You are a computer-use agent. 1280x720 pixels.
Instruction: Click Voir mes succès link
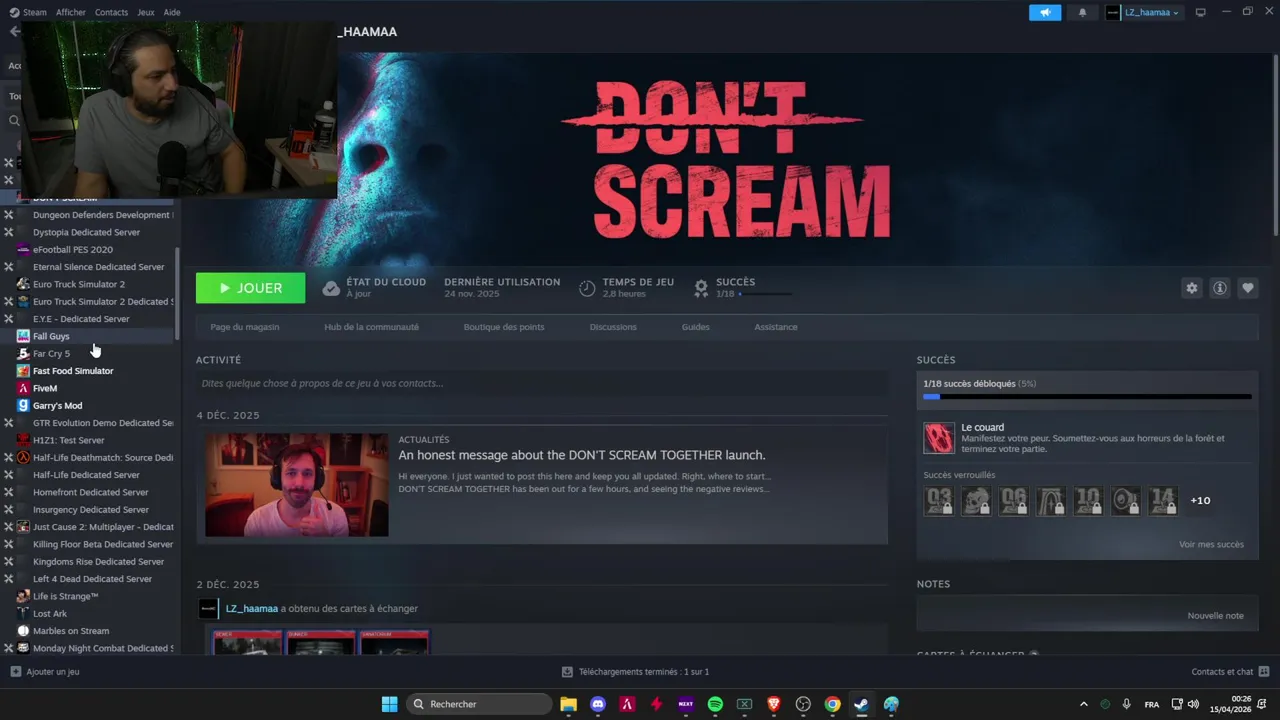[1211, 545]
